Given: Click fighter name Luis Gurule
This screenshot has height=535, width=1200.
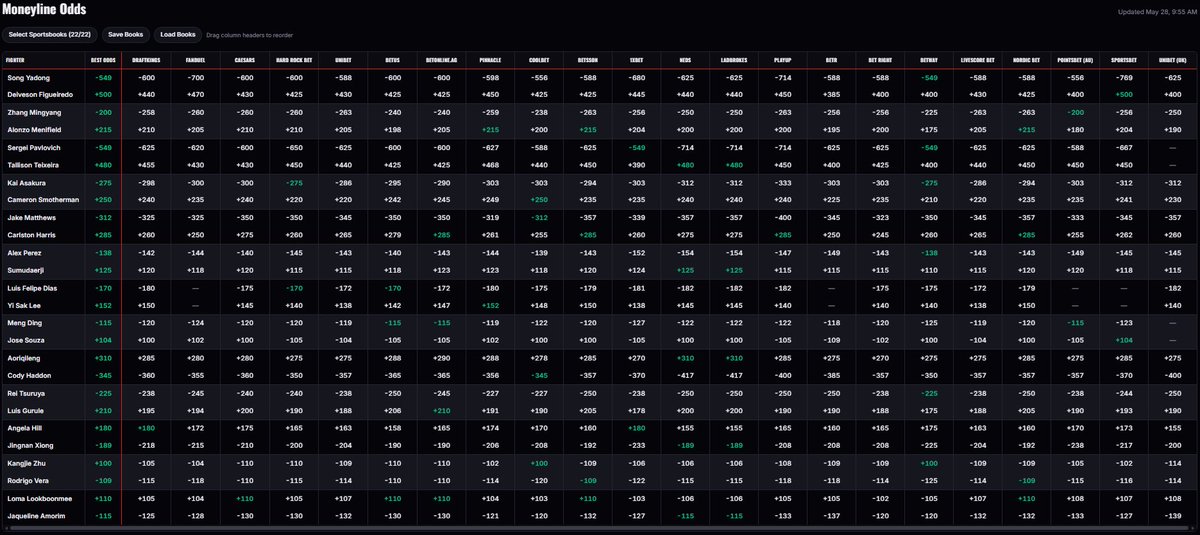Looking at the screenshot, I should (24, 411).
